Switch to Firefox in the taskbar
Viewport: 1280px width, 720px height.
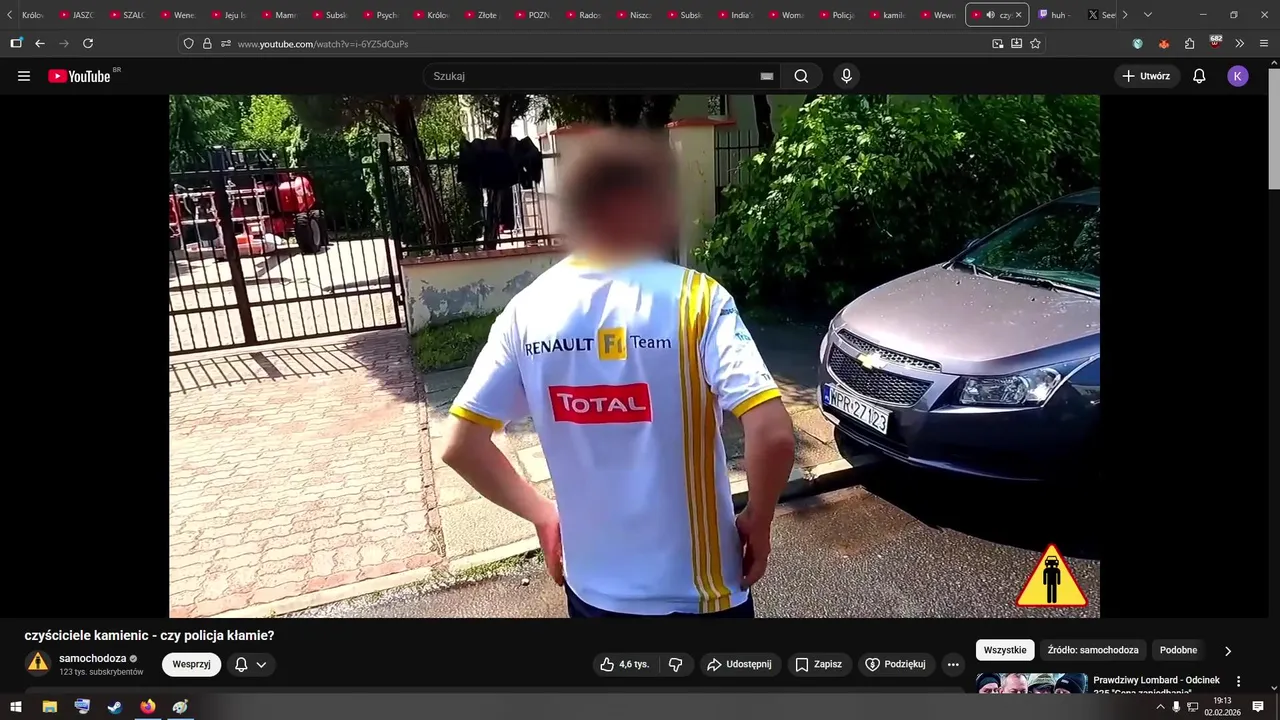[x=148, y=707]
